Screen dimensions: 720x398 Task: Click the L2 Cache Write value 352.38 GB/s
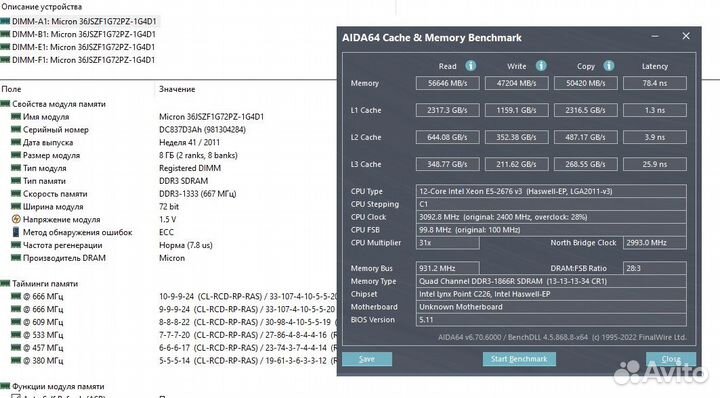(517, 137)
